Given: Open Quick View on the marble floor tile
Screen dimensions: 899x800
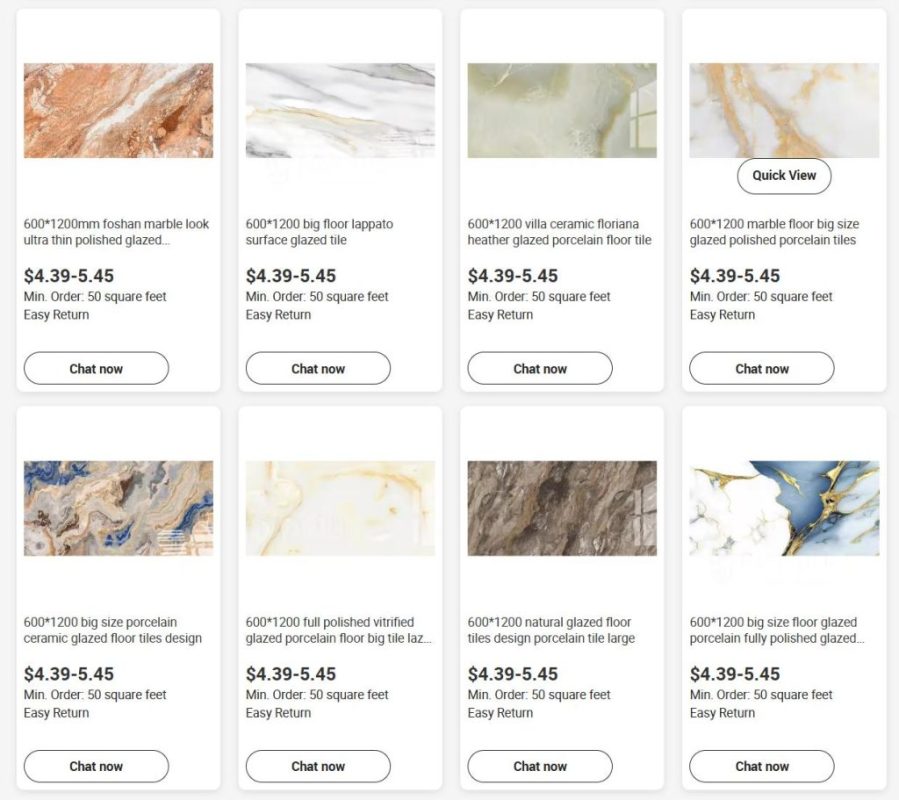Looking at the screenshot, I should pyautogui.click(x=784, y=176).
